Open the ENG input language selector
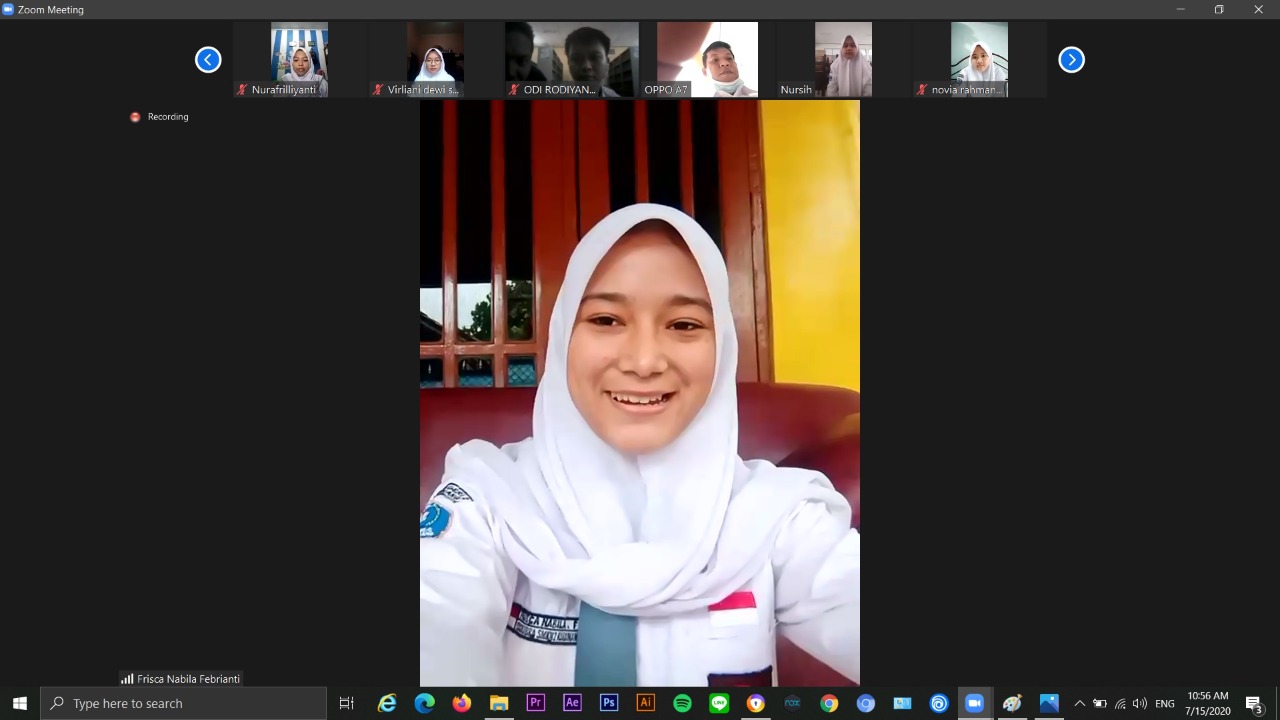 pos(1164,704)
